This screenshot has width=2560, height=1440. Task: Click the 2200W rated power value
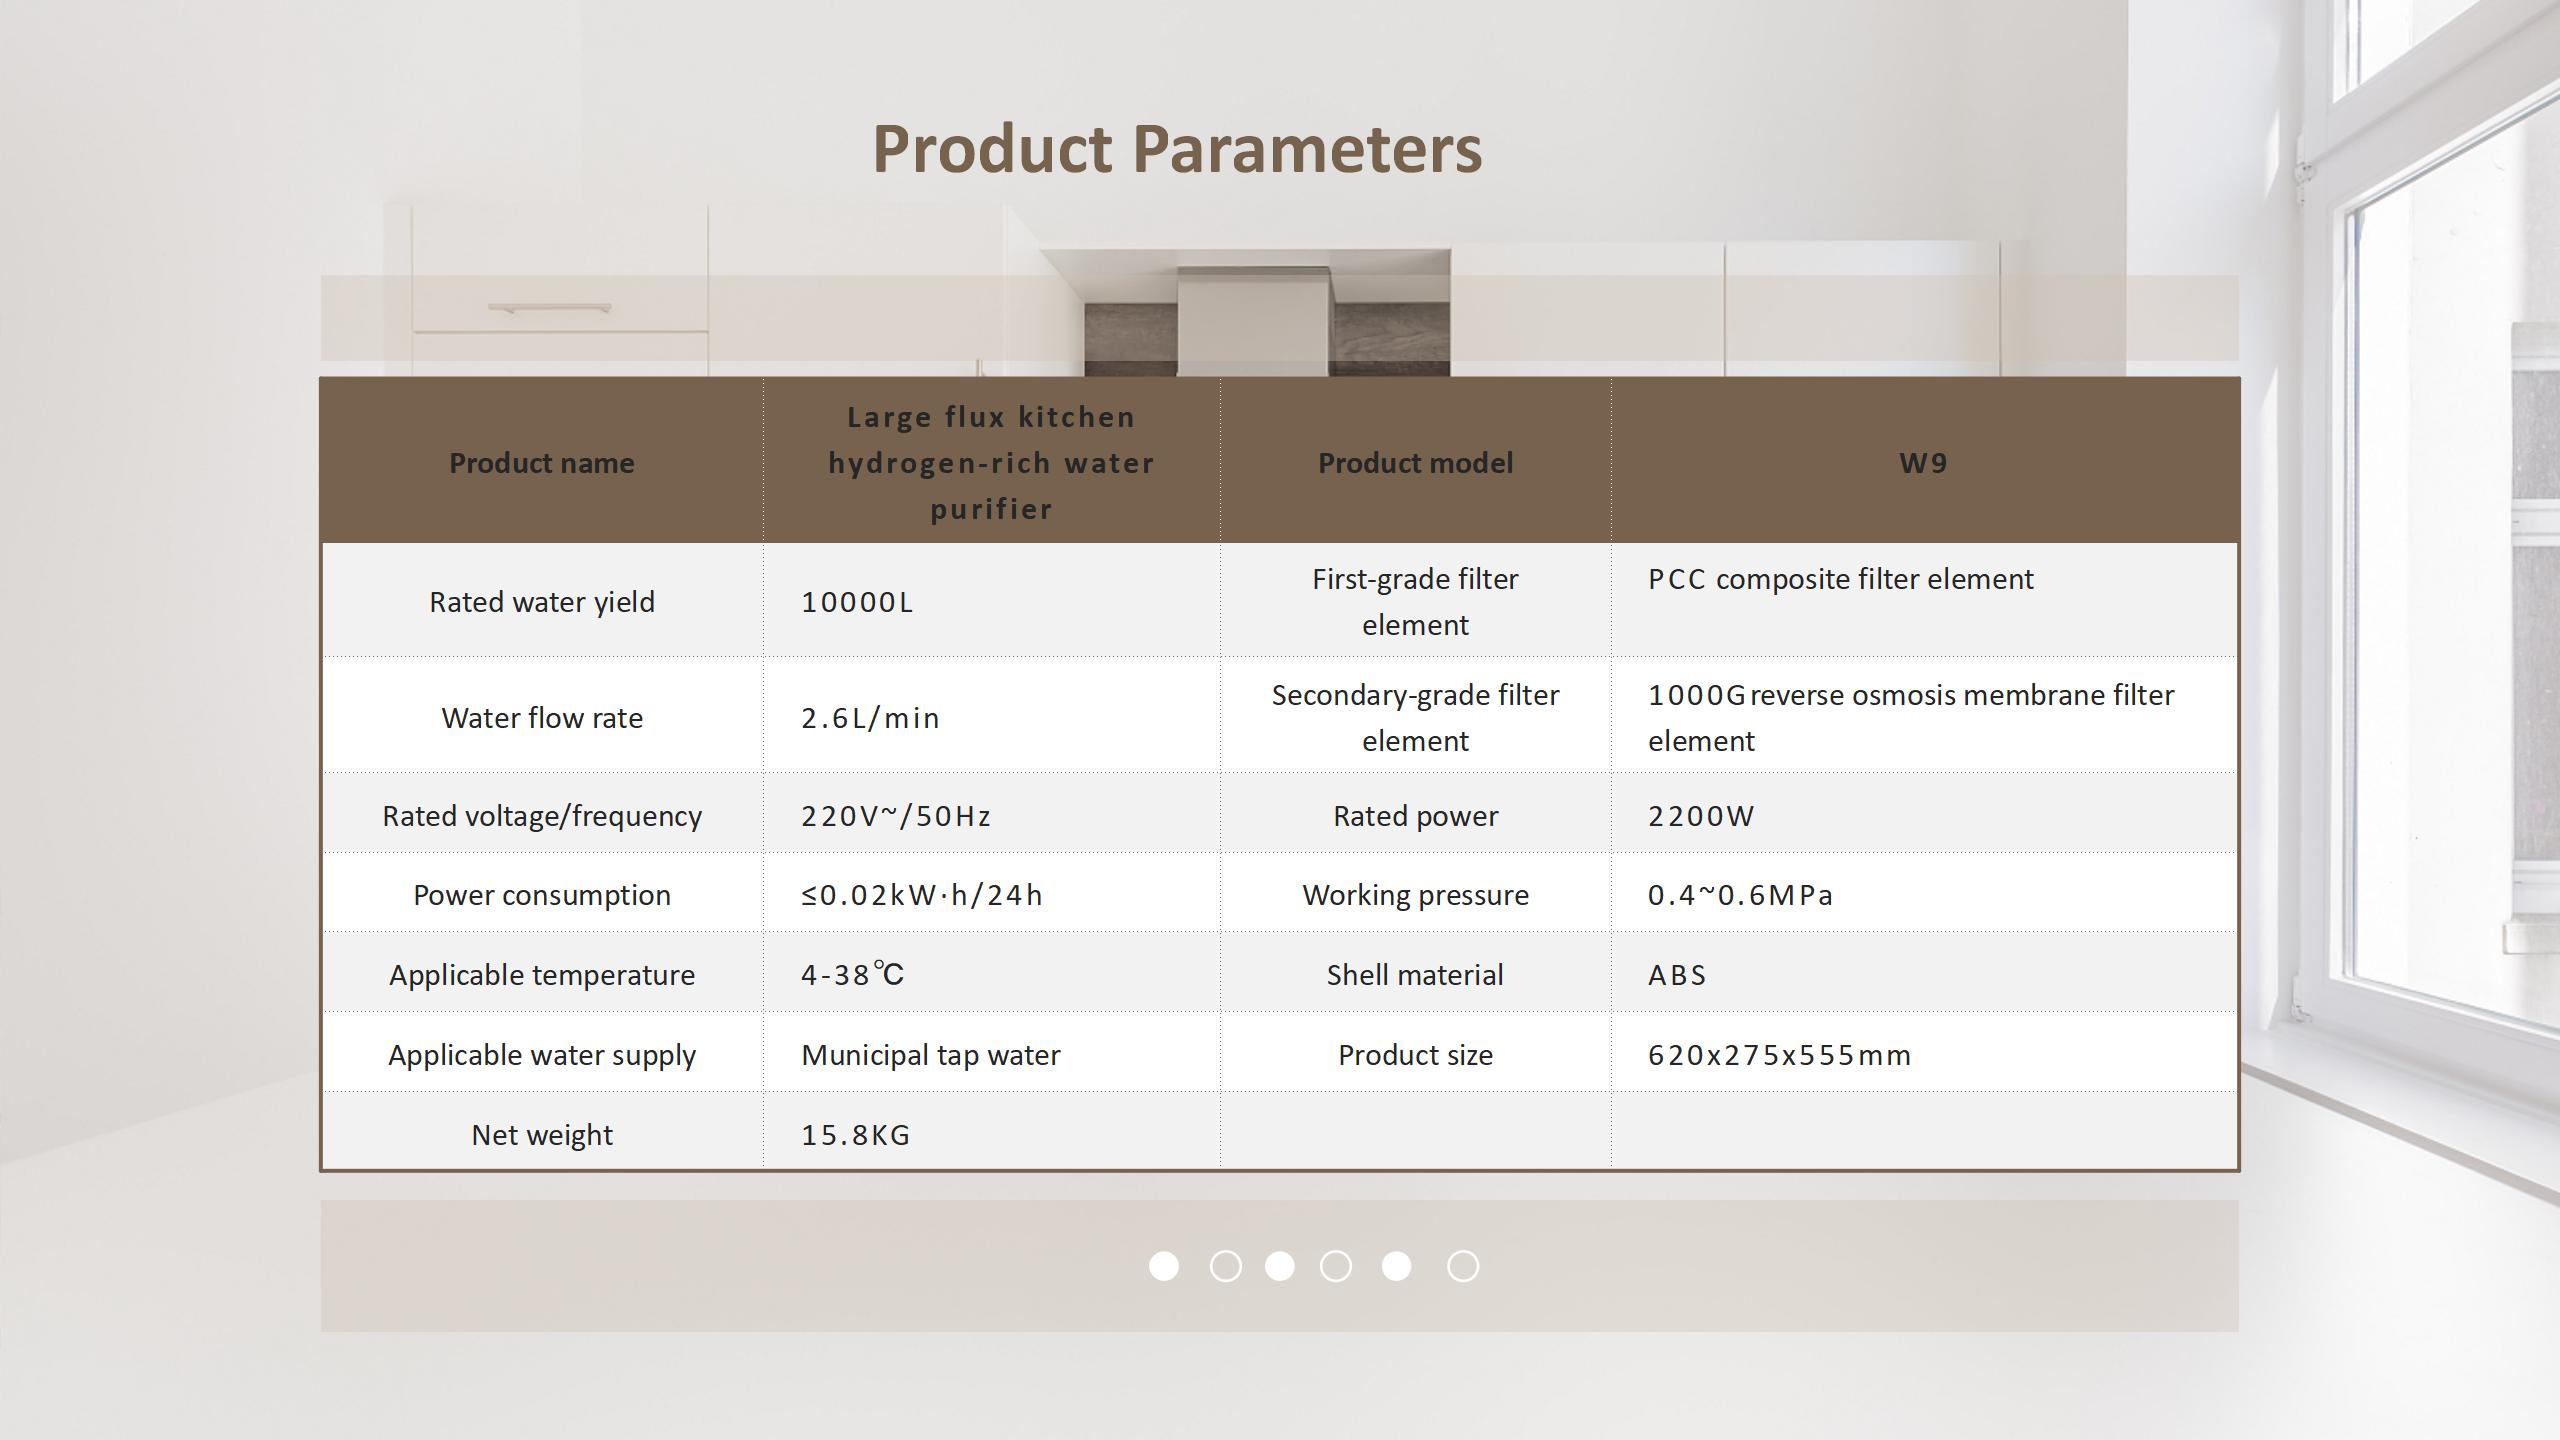(1700, 816)
